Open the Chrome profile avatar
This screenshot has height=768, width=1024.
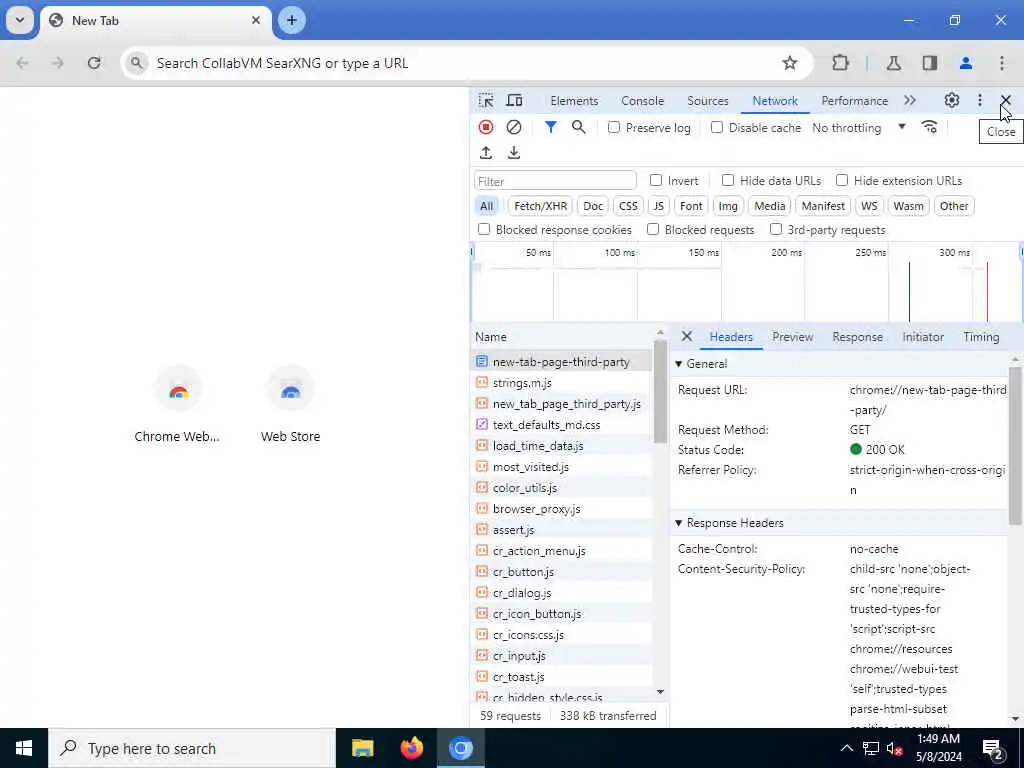[966, 63]
